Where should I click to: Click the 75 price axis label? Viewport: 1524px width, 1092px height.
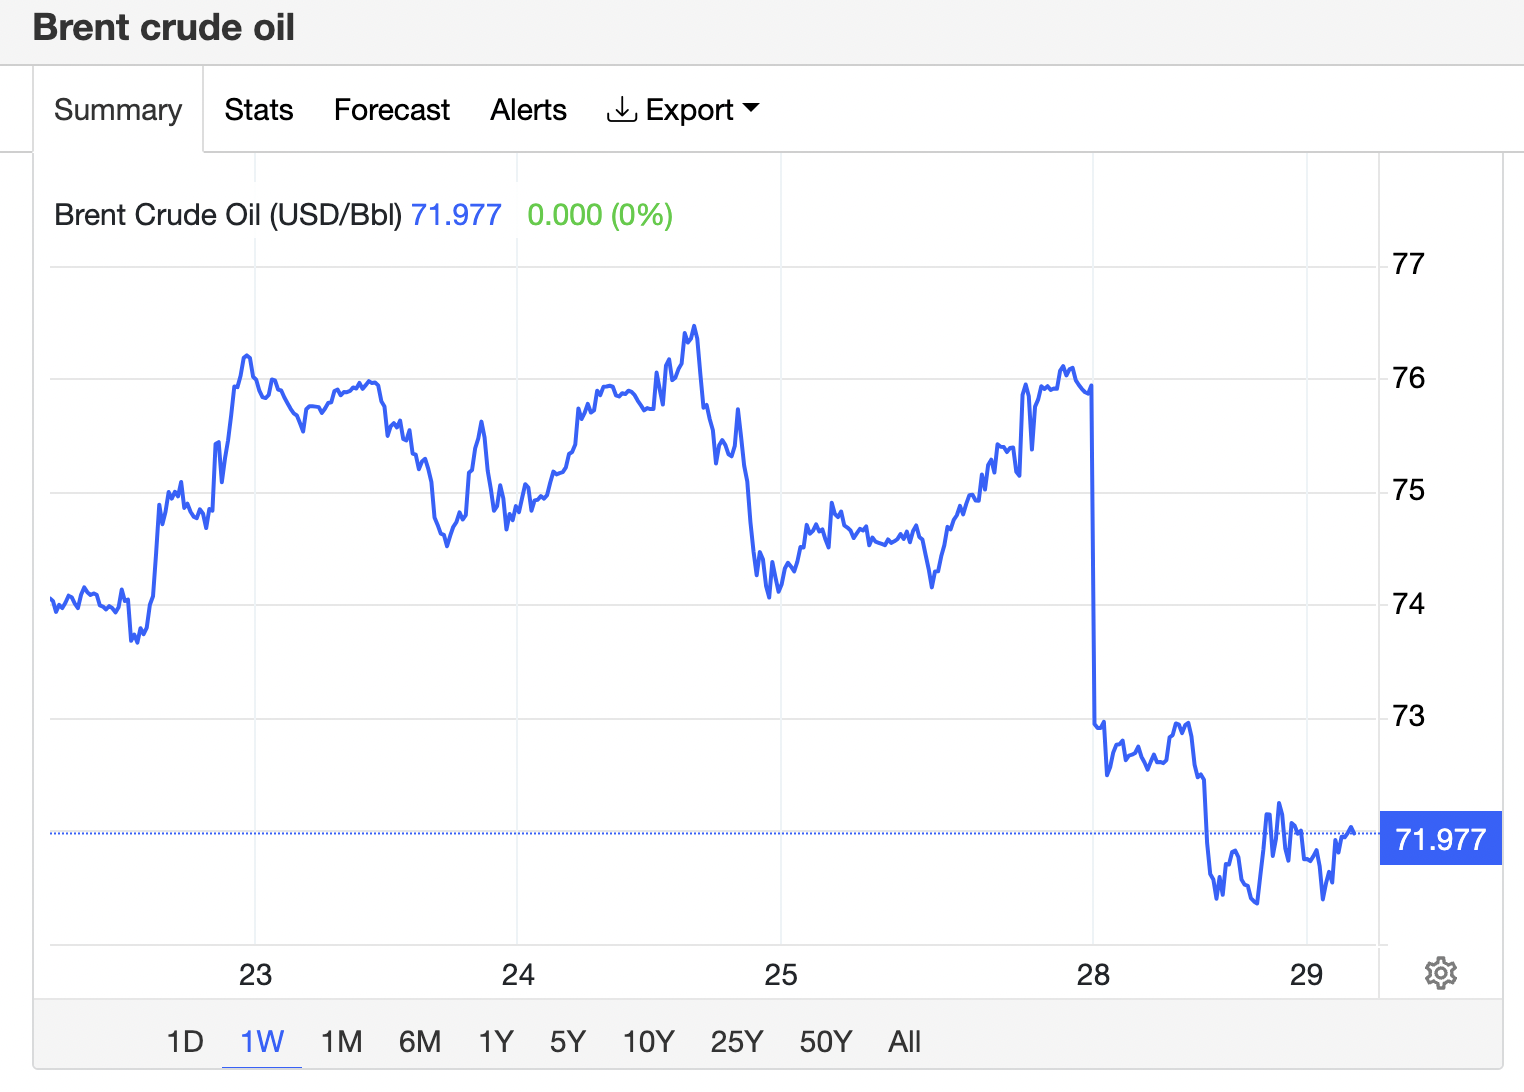coord(1408,490)
